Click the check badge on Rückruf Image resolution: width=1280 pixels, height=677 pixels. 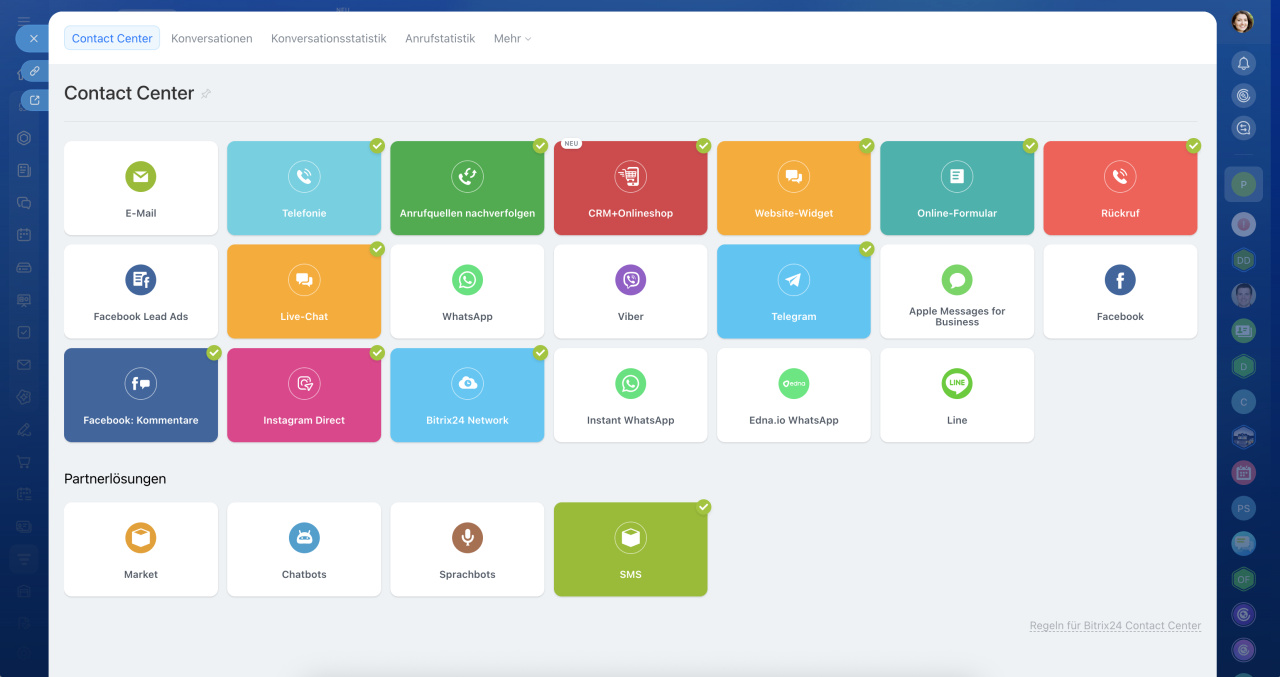[x=1193, y=145]
